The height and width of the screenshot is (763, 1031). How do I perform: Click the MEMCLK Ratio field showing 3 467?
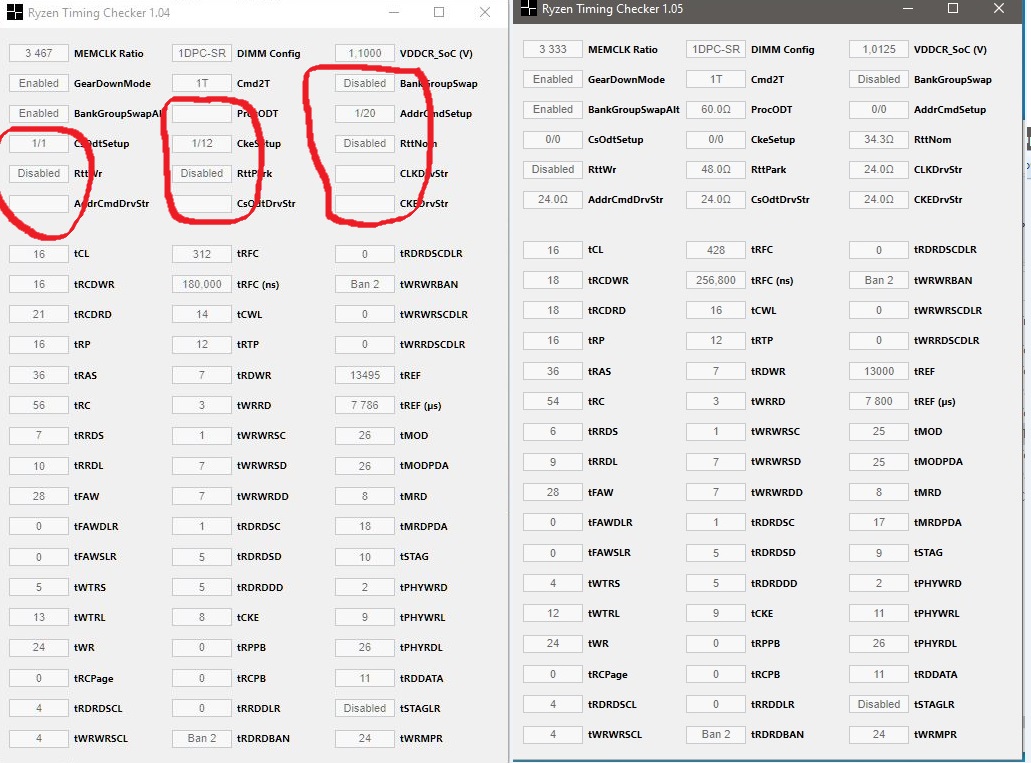39,53
